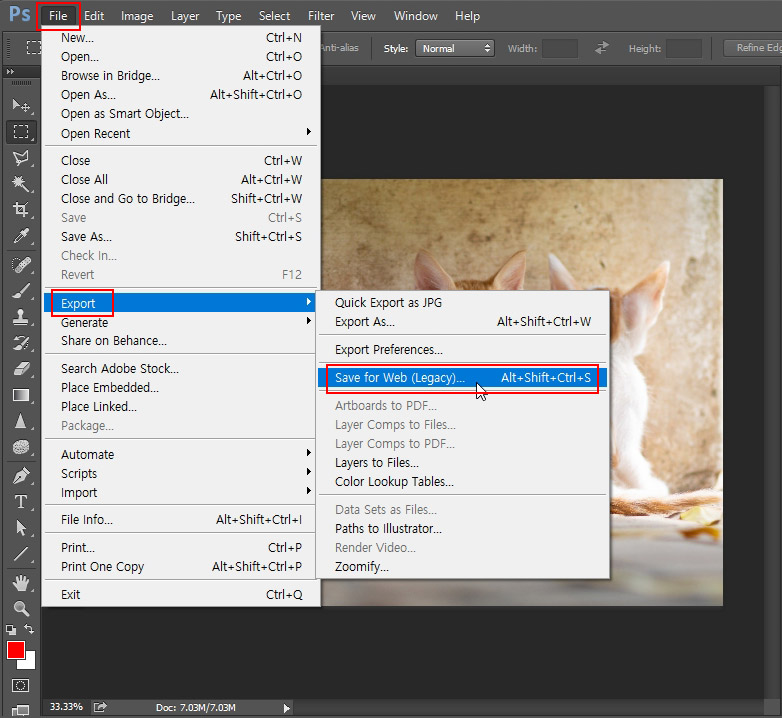The image size is (782, 718).
Task: Select the Line tool
Action: tap(20, 553)
